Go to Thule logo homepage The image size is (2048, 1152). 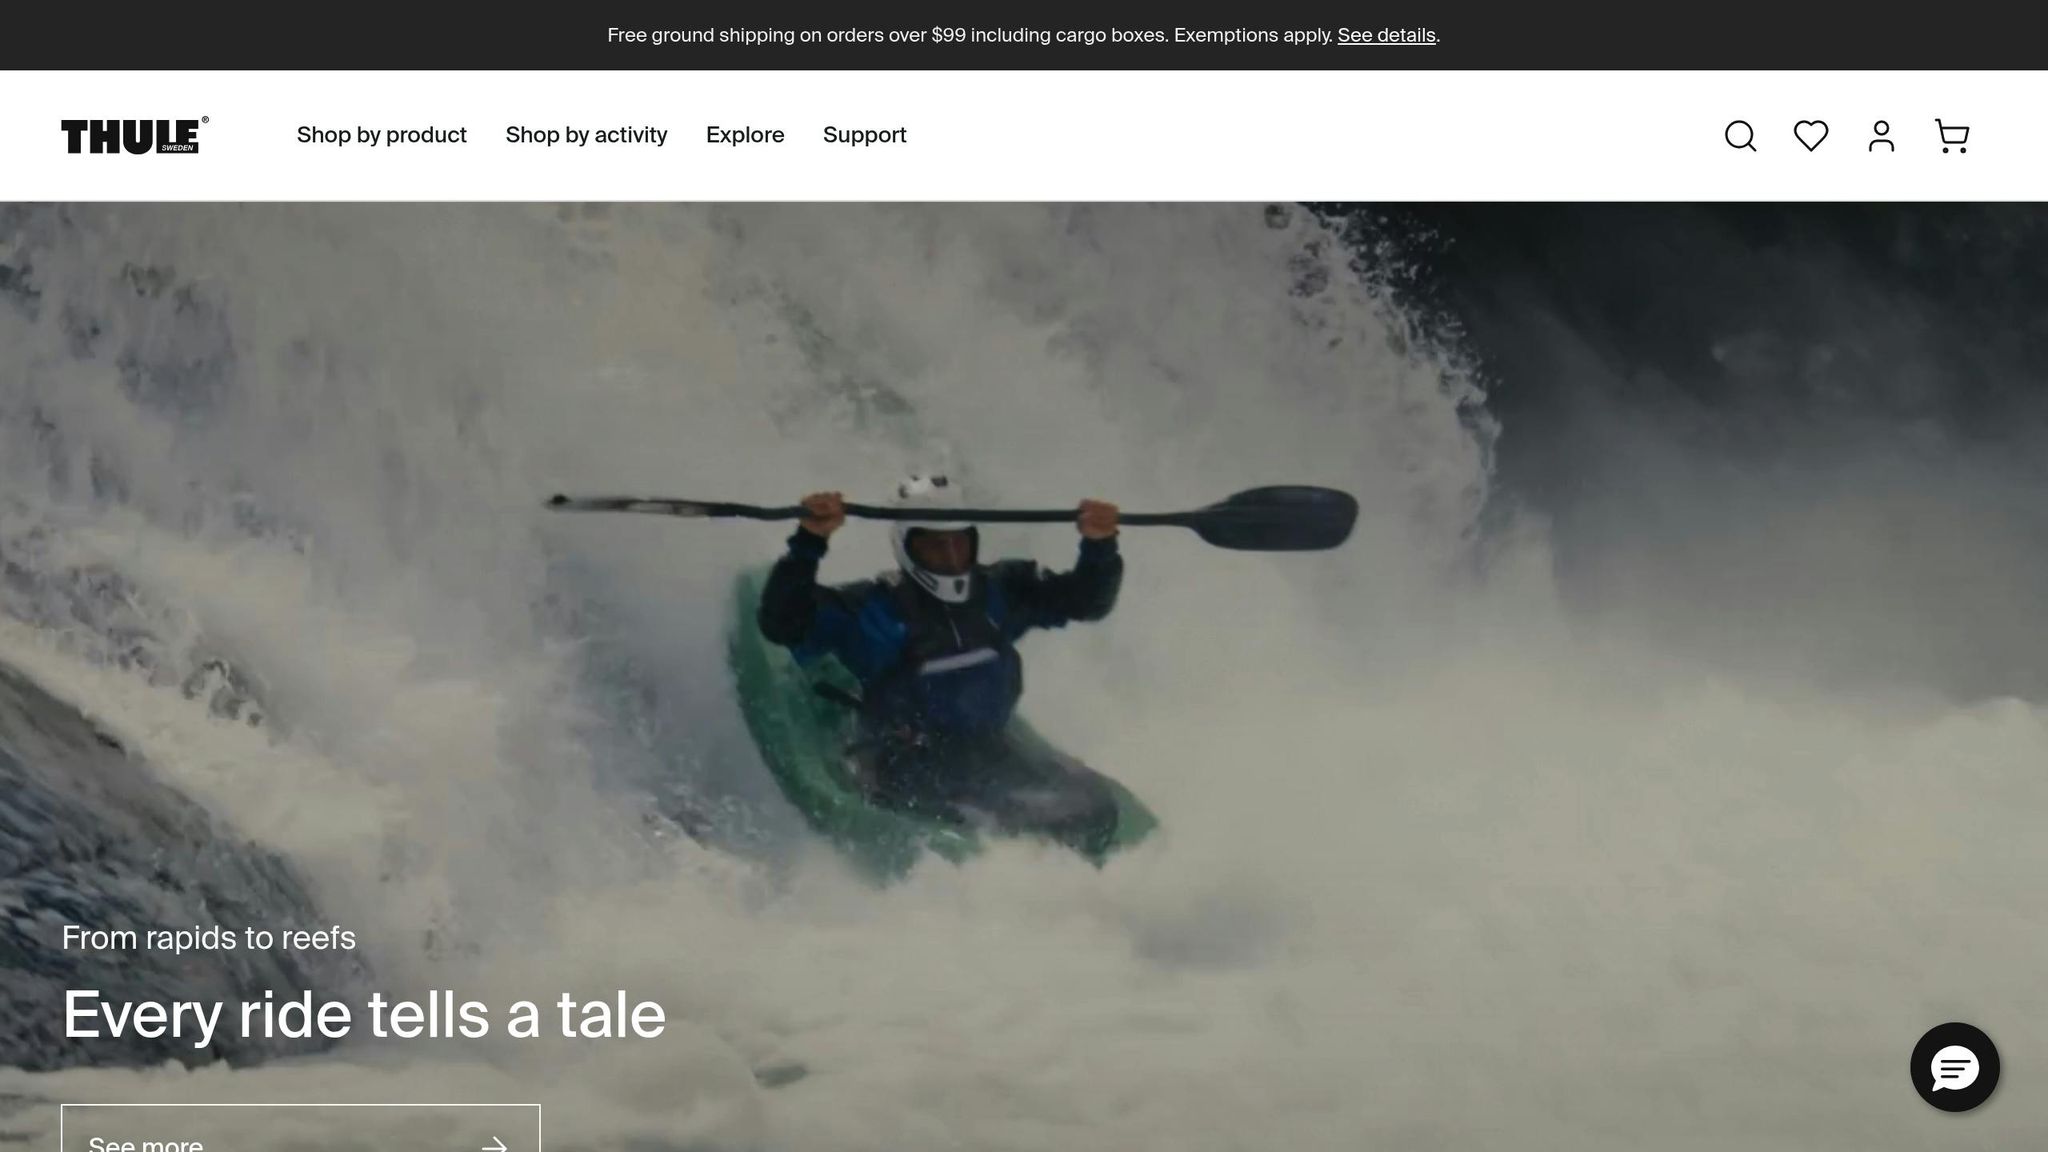(135, 136)
